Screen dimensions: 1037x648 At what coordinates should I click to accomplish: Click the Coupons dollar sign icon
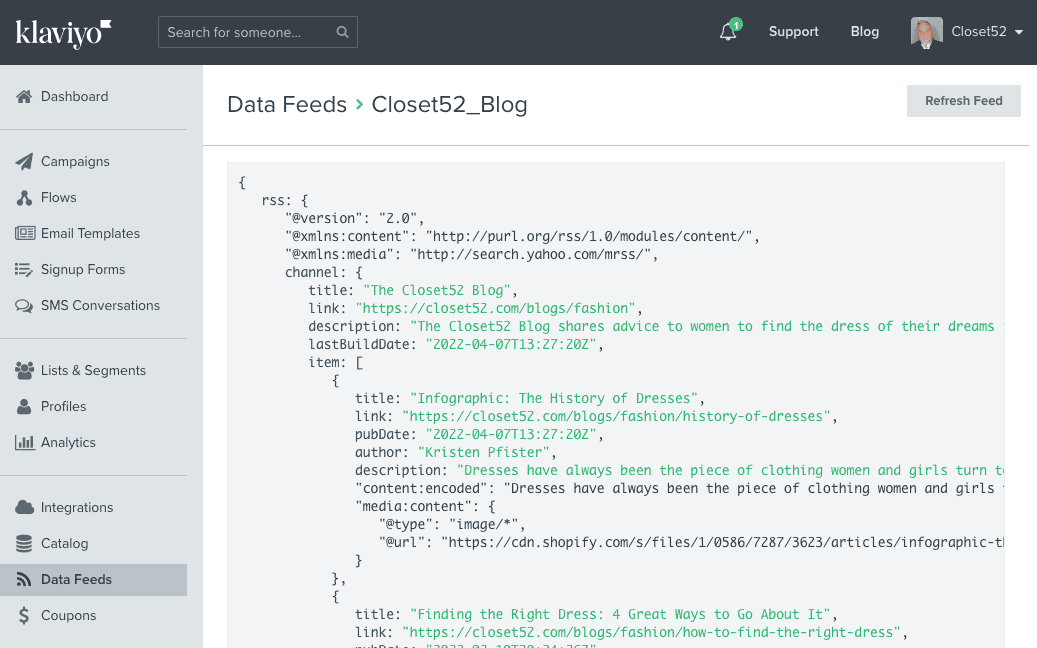coord(24,616)
